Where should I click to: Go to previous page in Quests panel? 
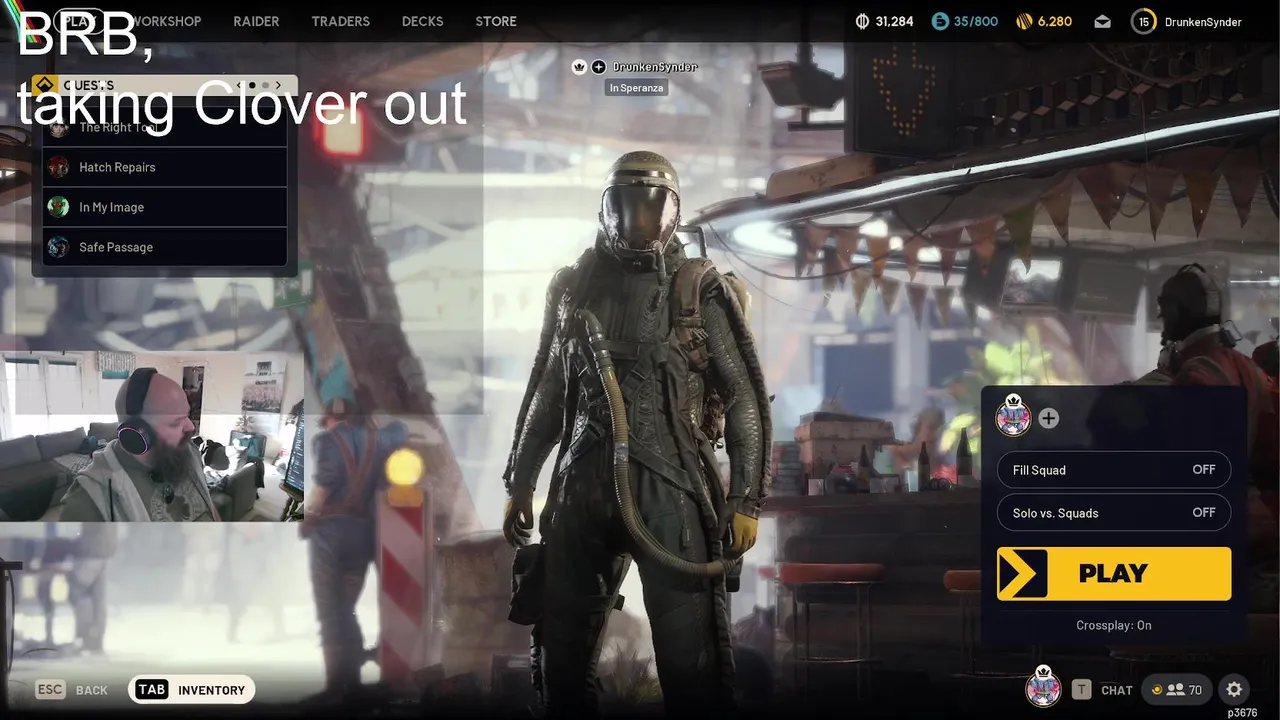point(240,86)
